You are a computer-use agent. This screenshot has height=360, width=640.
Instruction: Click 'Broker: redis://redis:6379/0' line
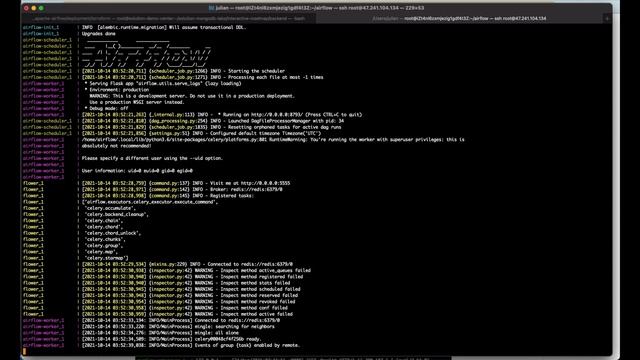(x=182, y=189)
